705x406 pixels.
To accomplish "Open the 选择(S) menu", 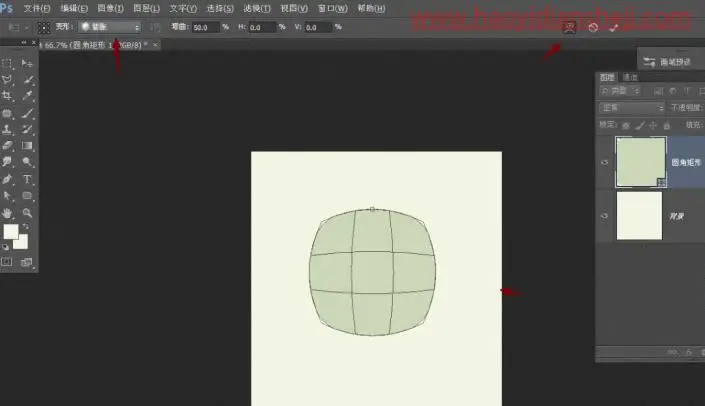I will pos(220,9).
